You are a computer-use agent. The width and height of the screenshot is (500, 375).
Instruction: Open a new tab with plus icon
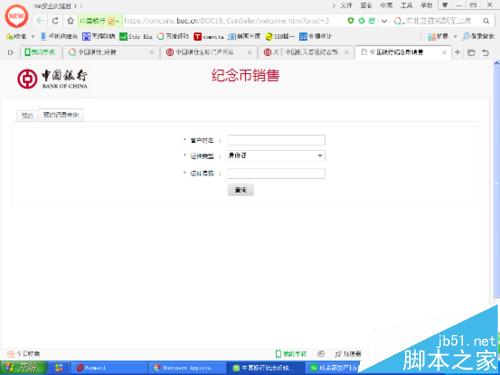pos(458,52)
